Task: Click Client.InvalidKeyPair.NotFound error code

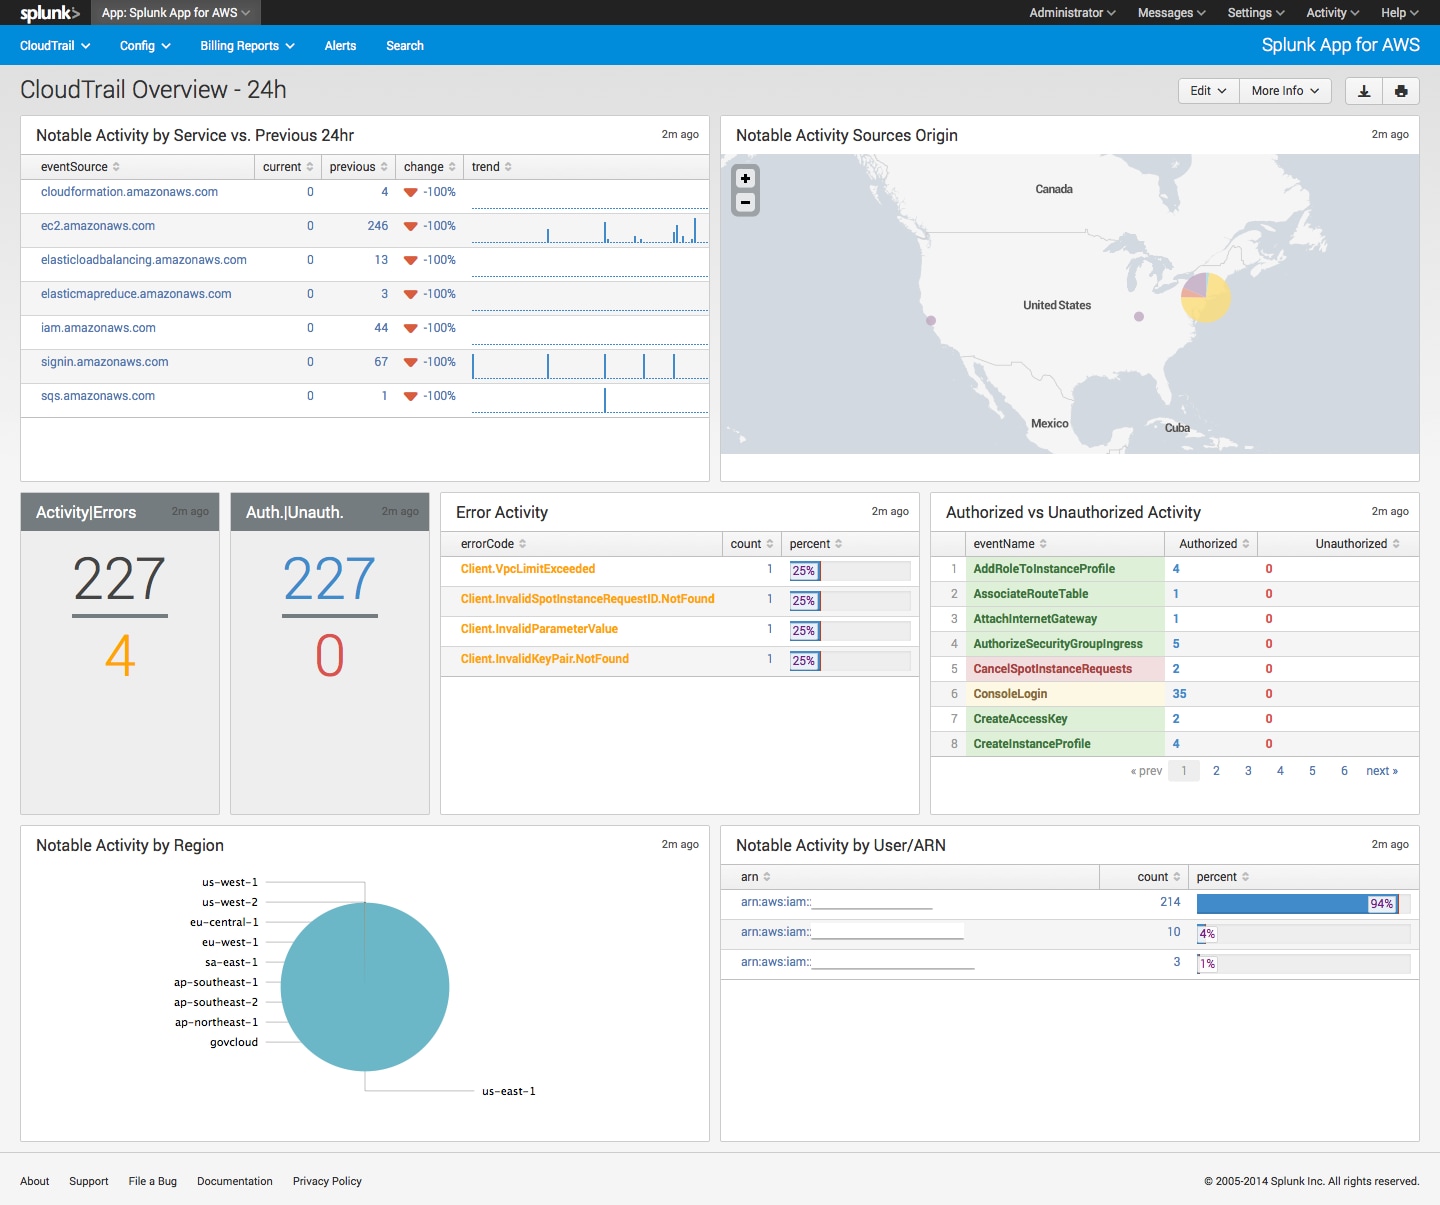Action: click(545, 659)
